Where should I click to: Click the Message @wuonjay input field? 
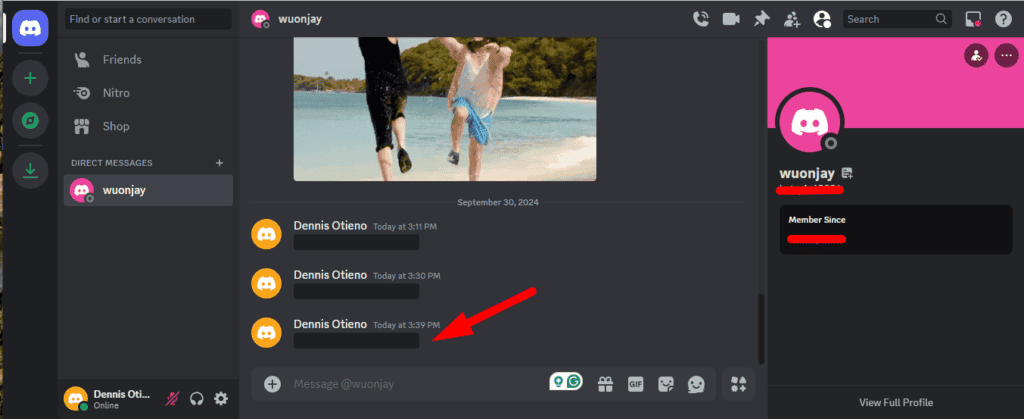(x=410, y=384)
